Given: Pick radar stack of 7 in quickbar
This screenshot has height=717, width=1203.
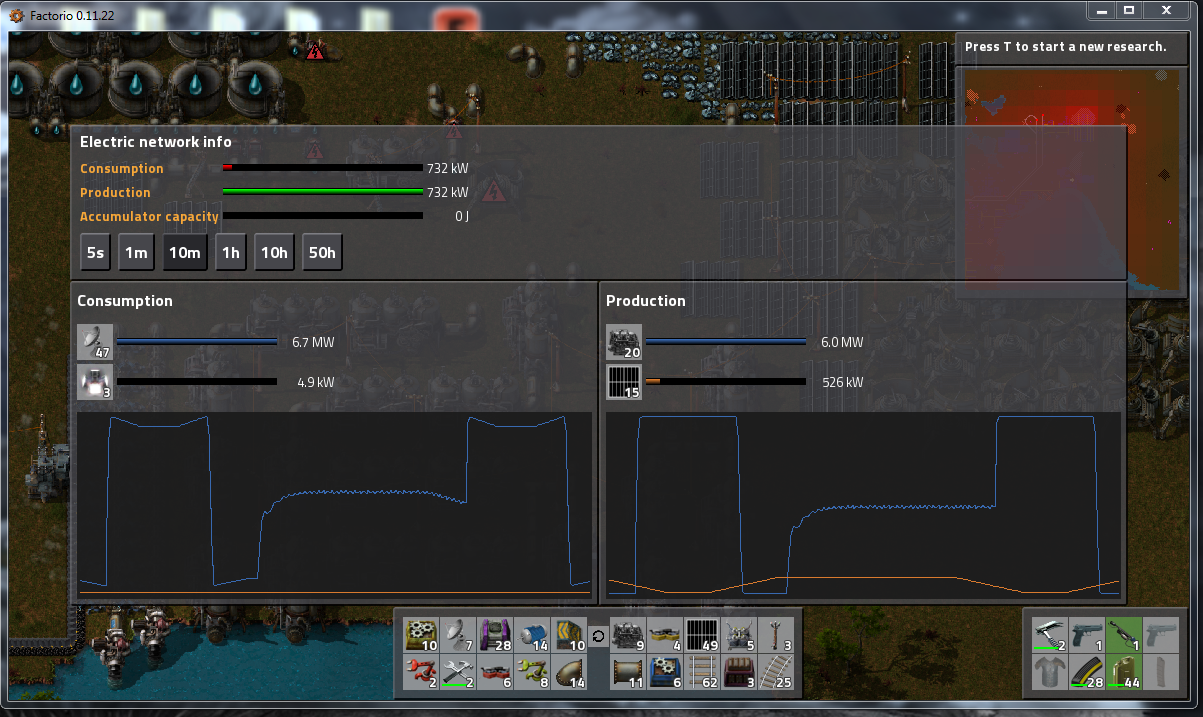Looking at the screenshot, I should coord(458,634).
